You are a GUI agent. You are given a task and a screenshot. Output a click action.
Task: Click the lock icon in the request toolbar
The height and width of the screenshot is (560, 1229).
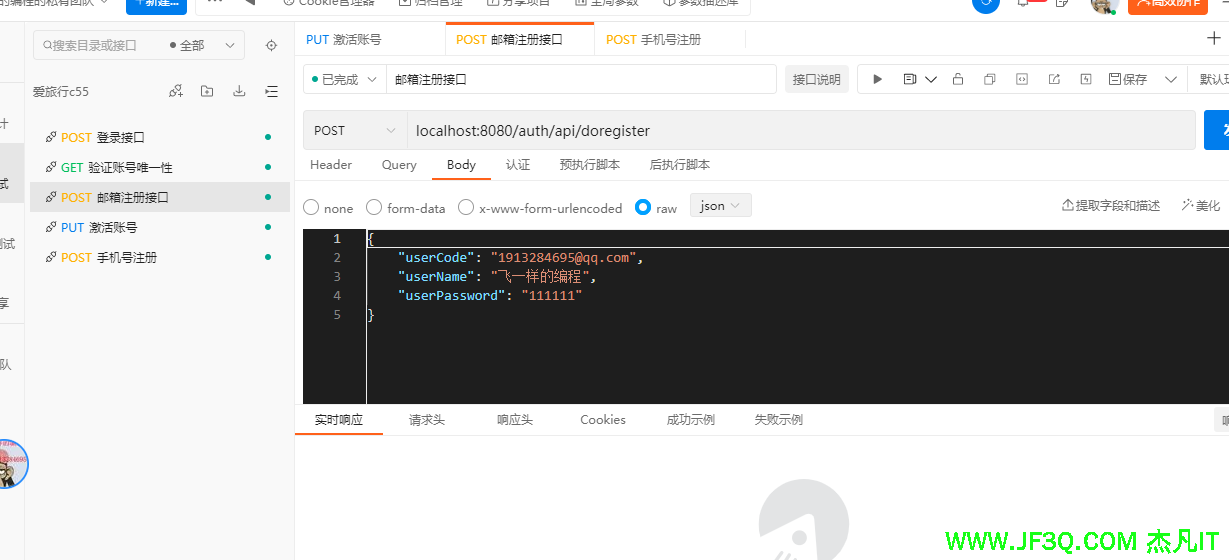957,79
